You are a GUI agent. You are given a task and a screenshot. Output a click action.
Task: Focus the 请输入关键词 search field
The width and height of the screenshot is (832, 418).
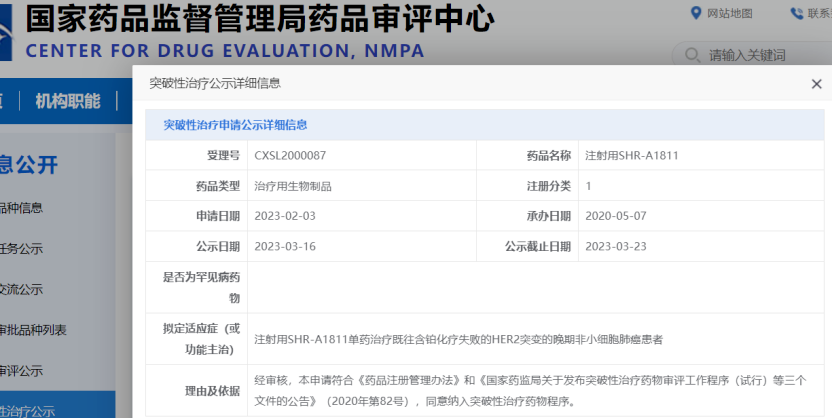click(753, 55)
